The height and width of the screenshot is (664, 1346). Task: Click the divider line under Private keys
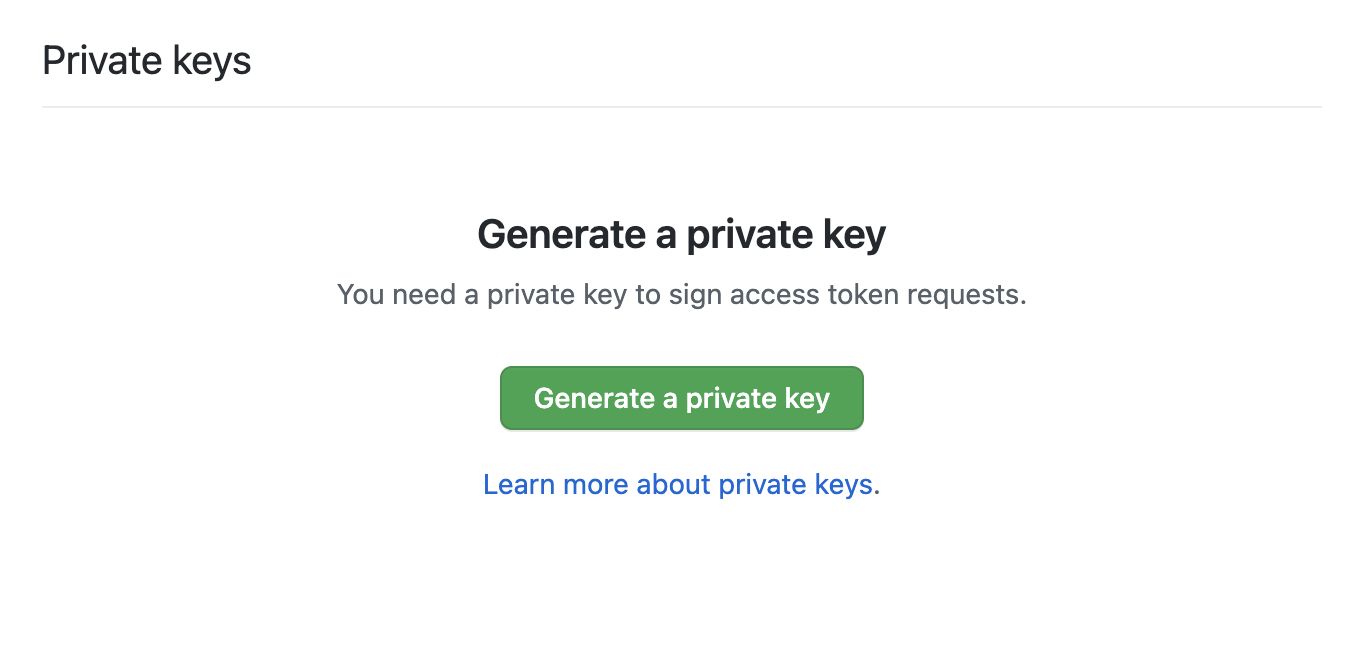[681, 106]
